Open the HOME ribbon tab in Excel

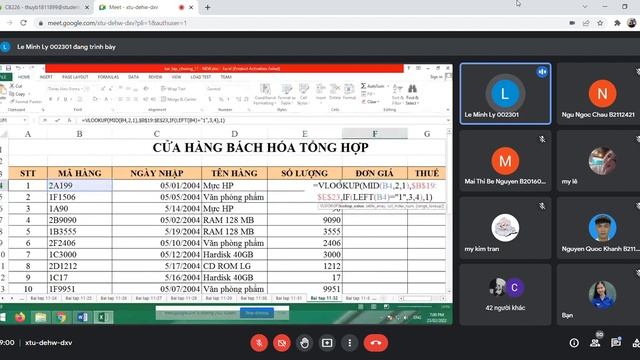(x=24, y=77)
